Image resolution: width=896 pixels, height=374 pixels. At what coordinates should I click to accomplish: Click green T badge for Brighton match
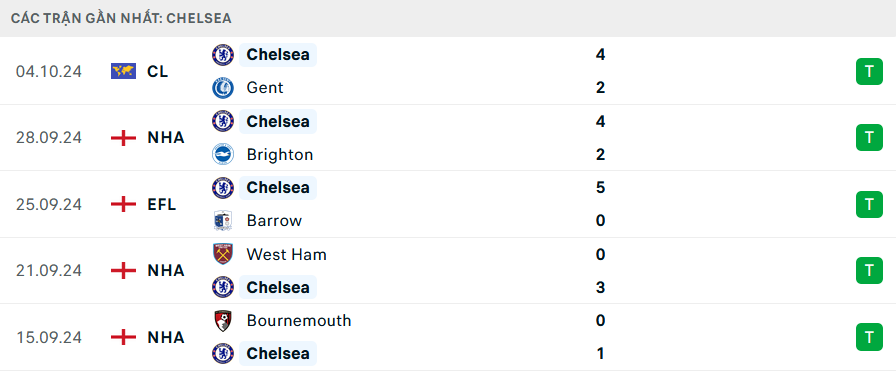pyautogui.click(x=869, y=137)
